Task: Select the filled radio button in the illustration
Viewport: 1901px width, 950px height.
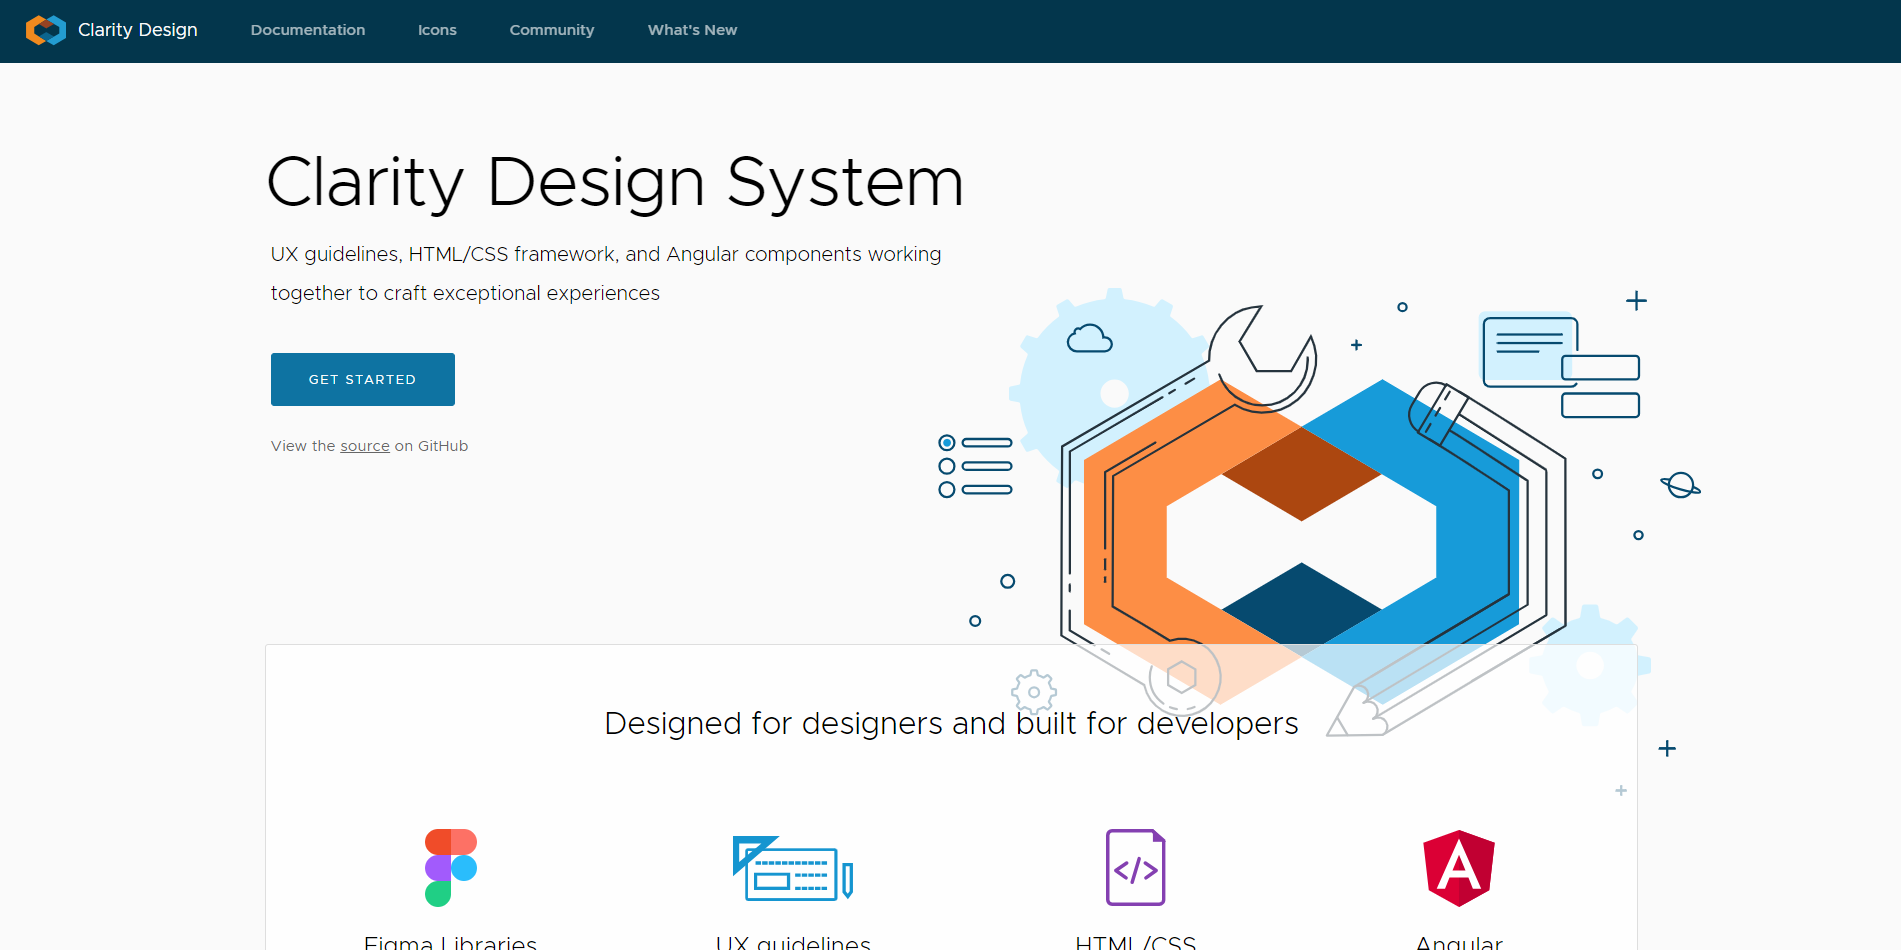Action: click(947, 443)
